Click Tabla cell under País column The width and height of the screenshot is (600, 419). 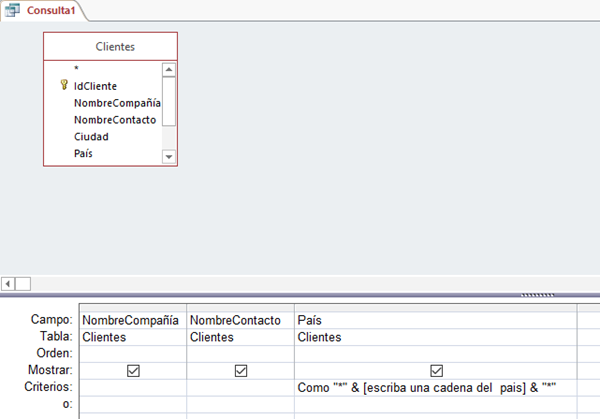point(435,337)
